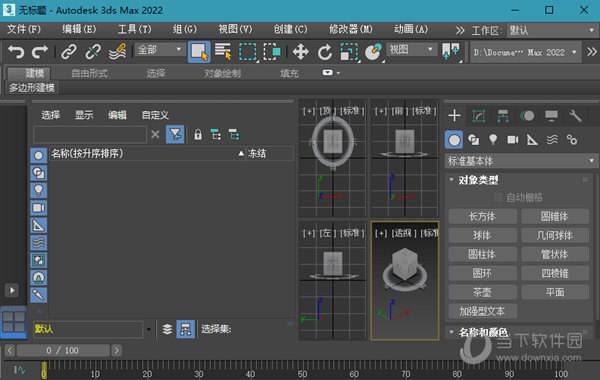
Task: Click the Scene Explorer search field
Action: click(x=90, y=134)
